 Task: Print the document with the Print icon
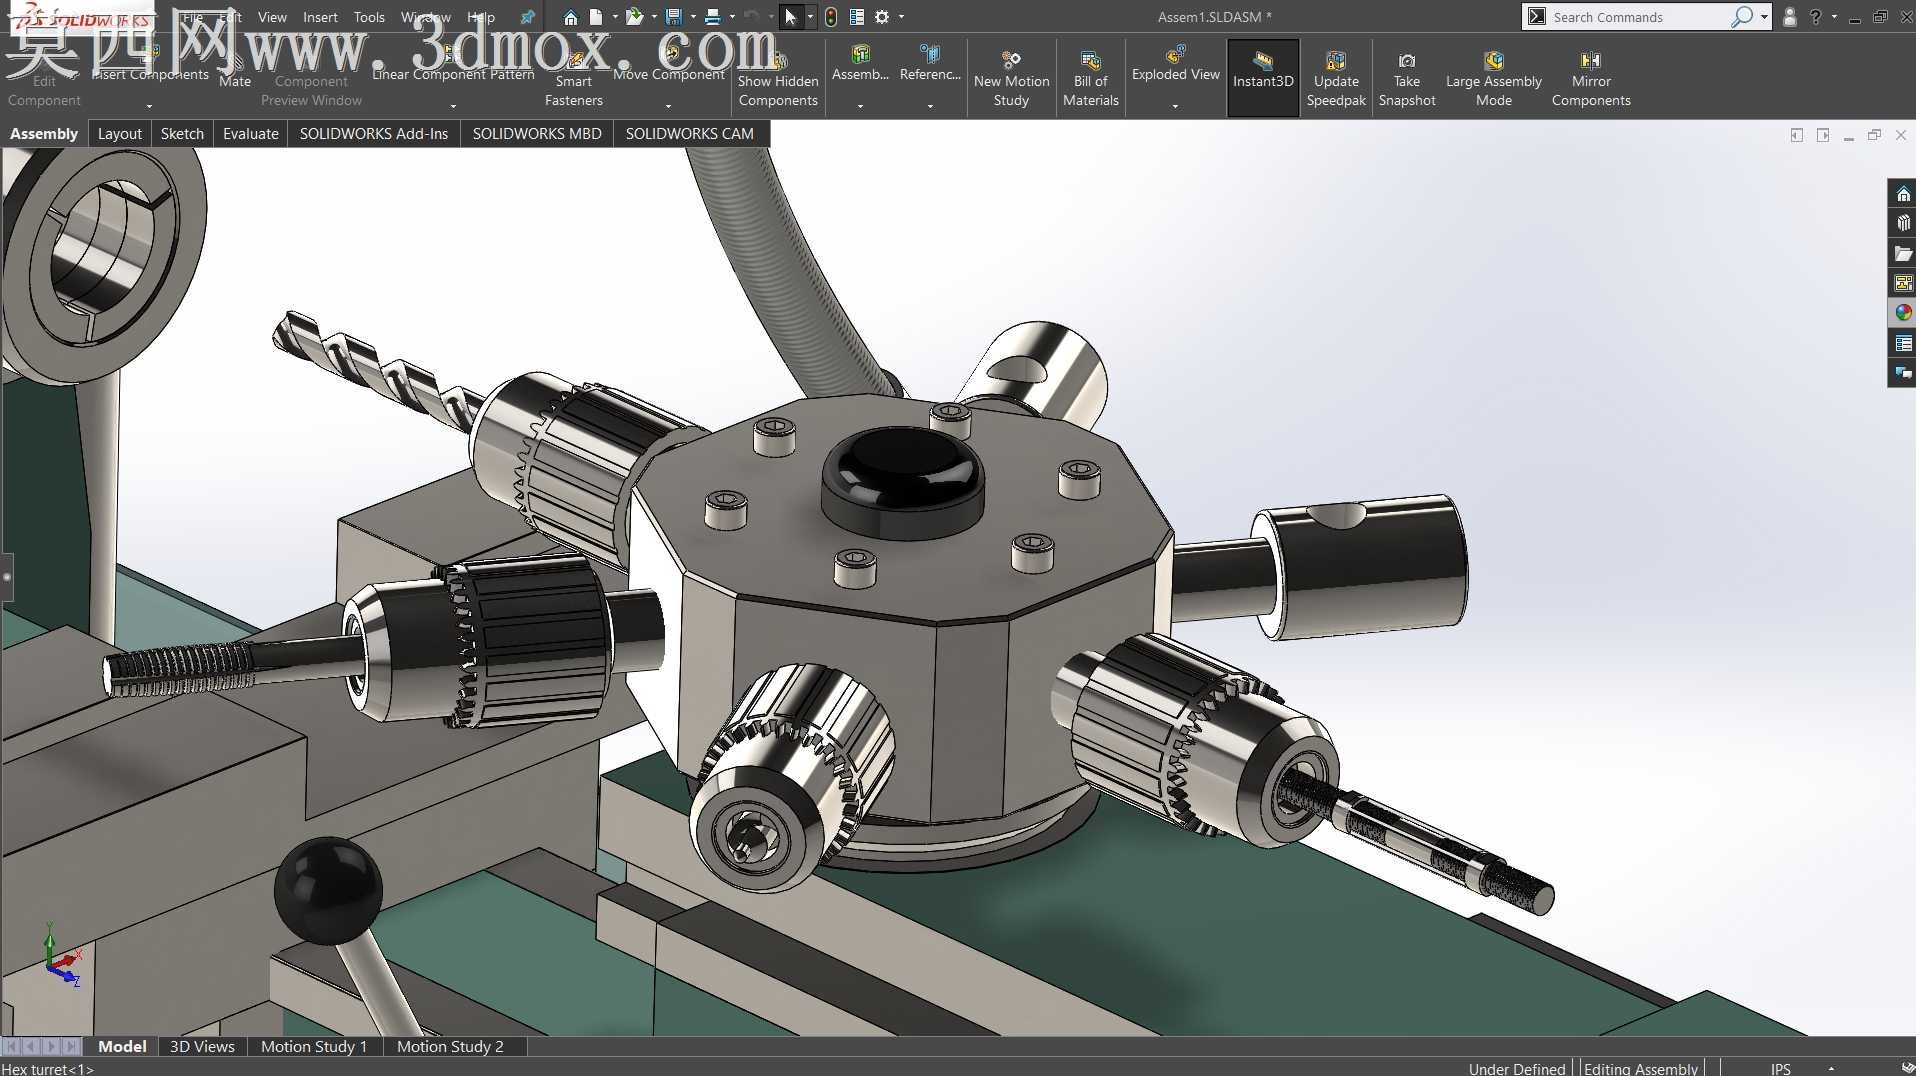point(713,17)
